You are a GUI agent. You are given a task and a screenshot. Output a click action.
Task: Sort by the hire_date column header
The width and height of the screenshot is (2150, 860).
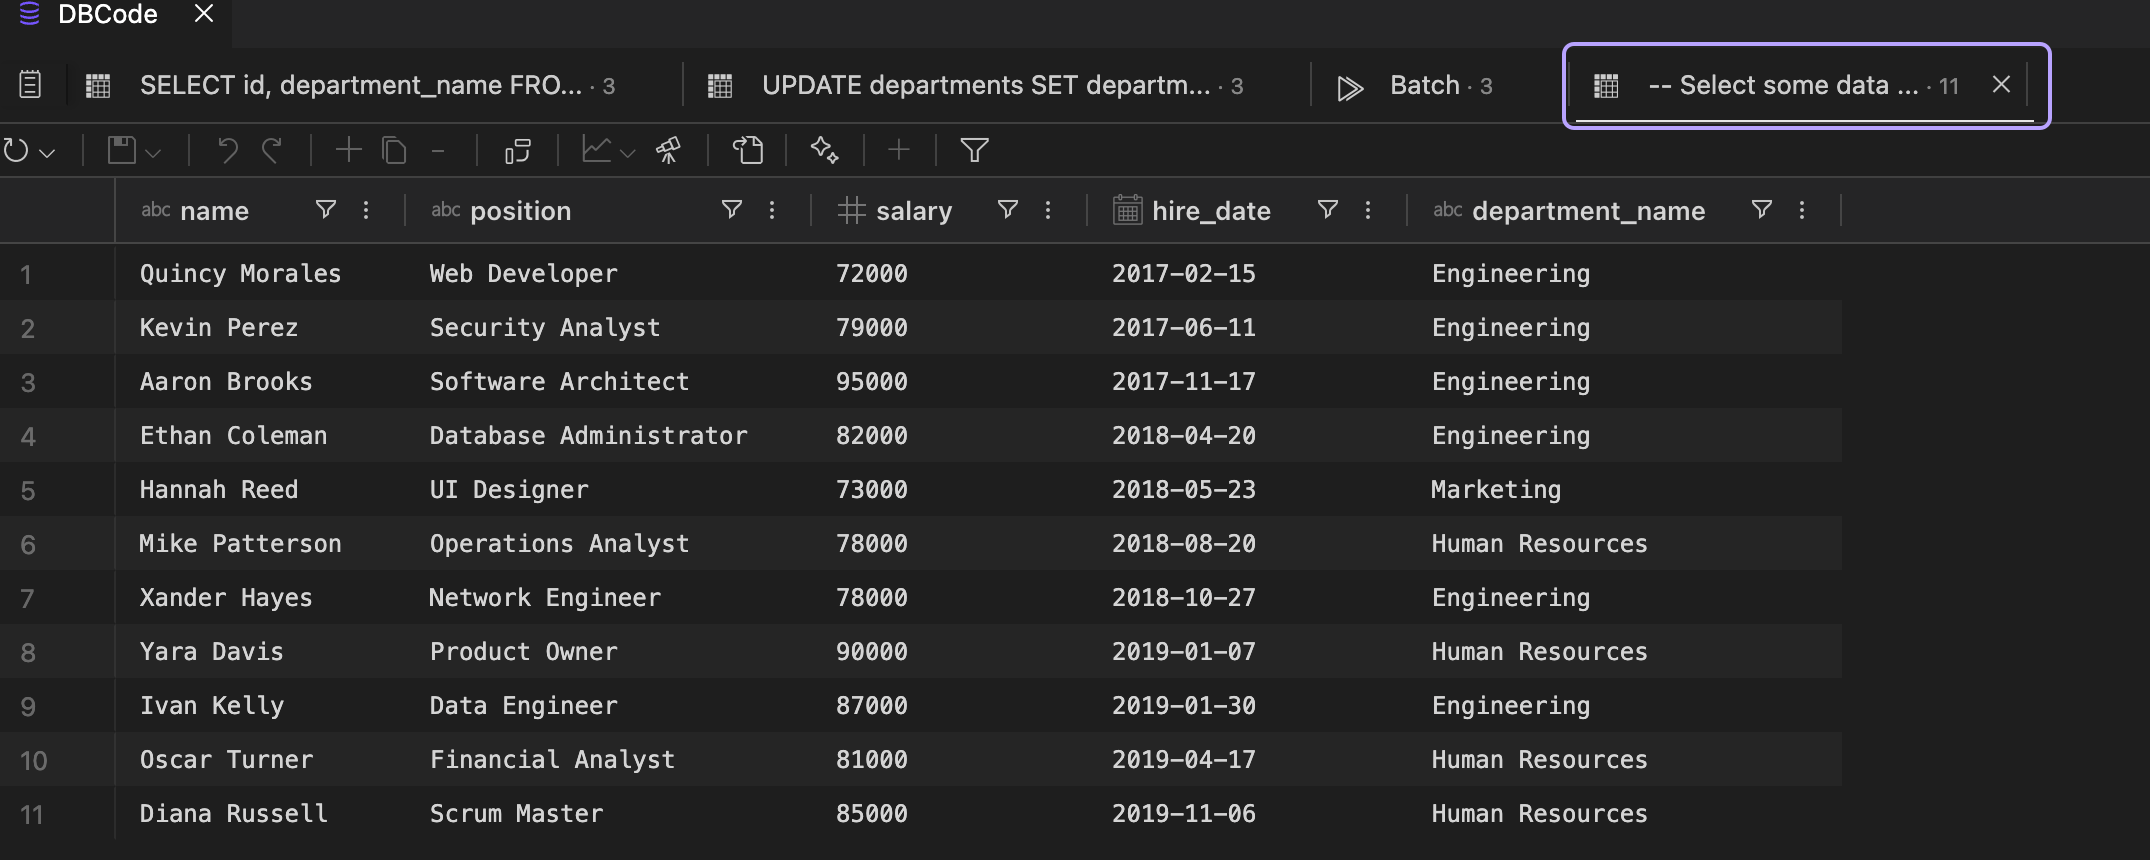coord(1211,211)
